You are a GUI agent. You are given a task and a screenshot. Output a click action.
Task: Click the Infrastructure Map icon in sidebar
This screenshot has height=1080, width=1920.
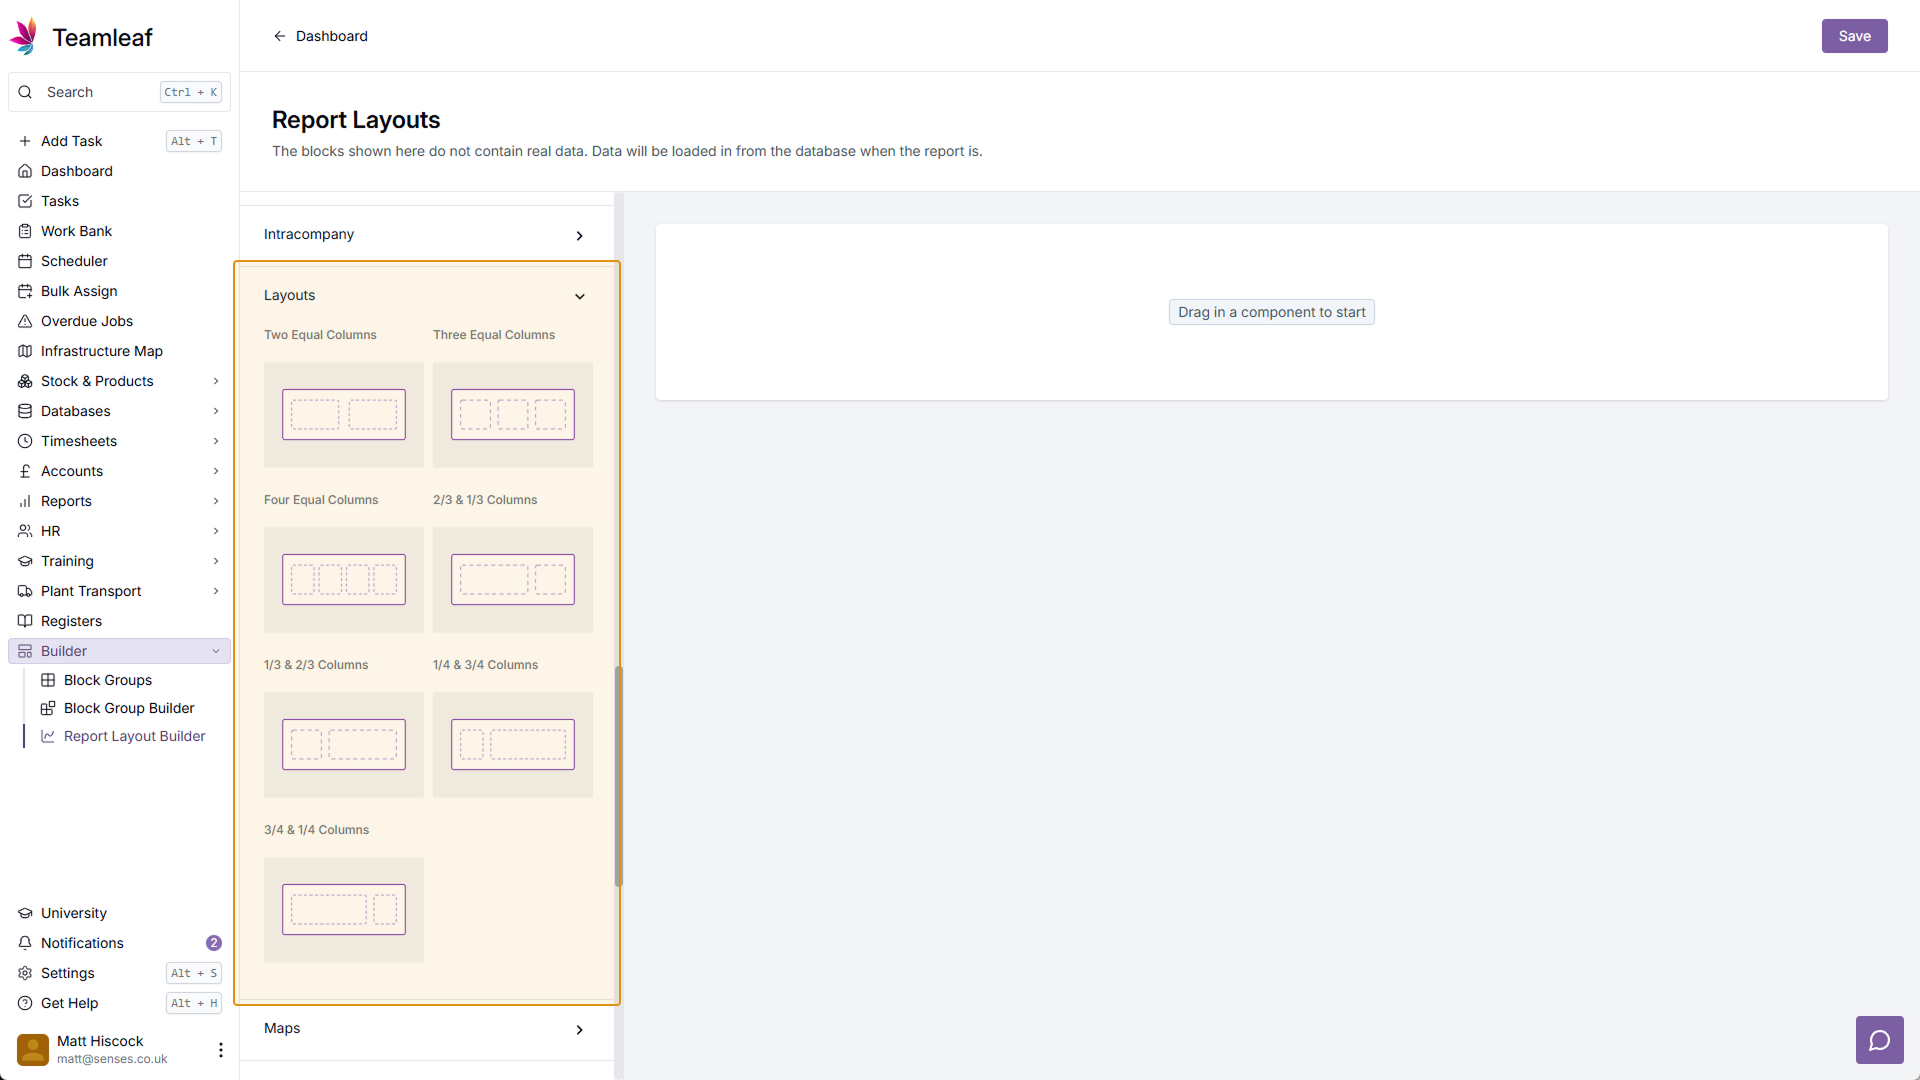pos(25,351)
